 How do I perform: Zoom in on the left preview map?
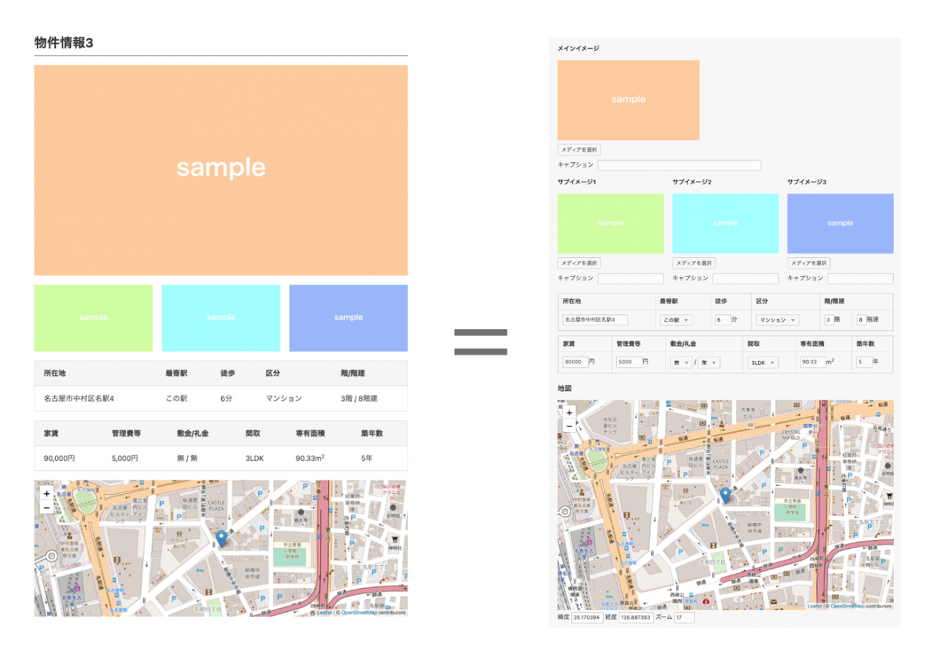46,494
